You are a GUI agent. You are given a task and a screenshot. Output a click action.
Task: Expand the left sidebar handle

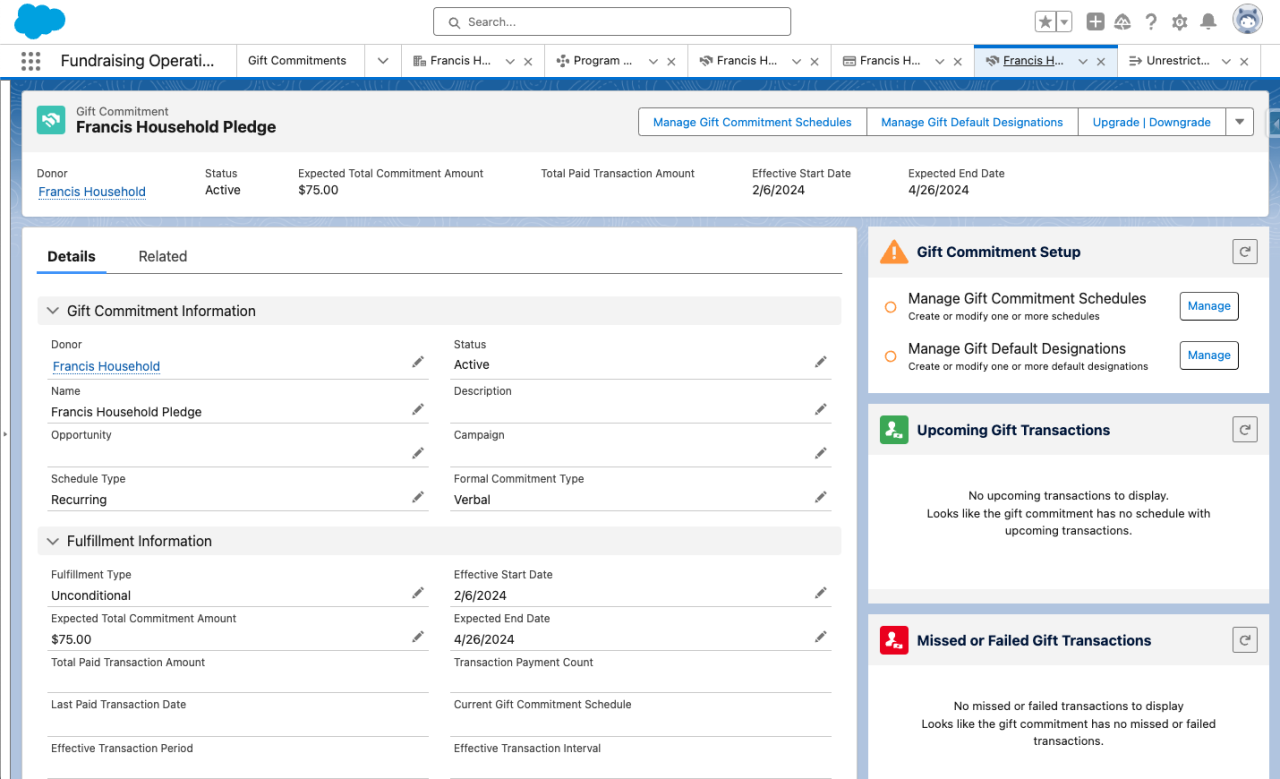pos(4,434)
